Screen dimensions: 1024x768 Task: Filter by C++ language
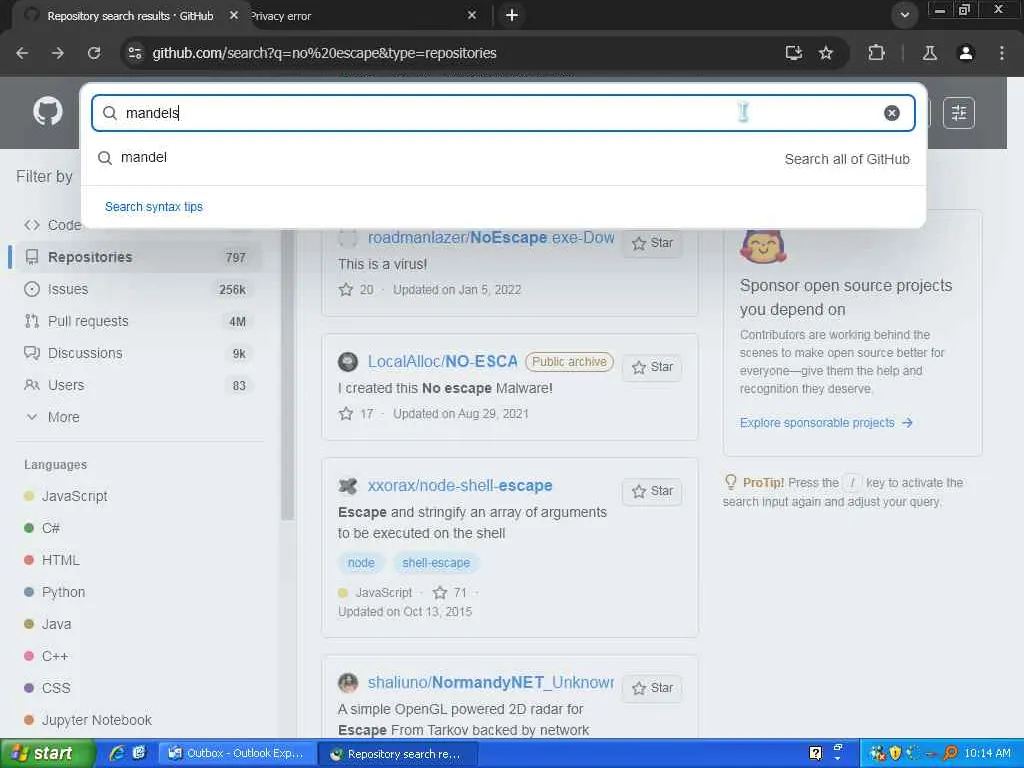click(46, 656)
